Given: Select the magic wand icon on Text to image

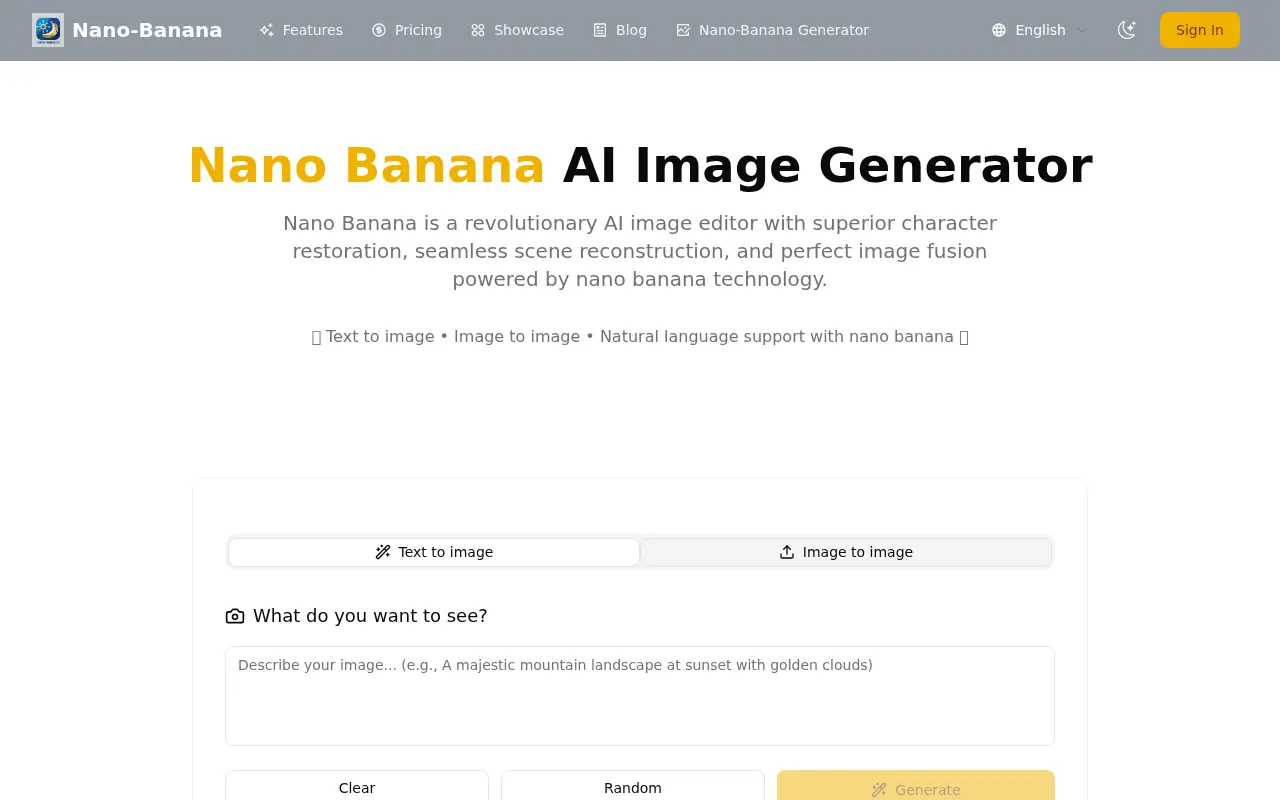Looking at the screenshot, I should 383,552.
